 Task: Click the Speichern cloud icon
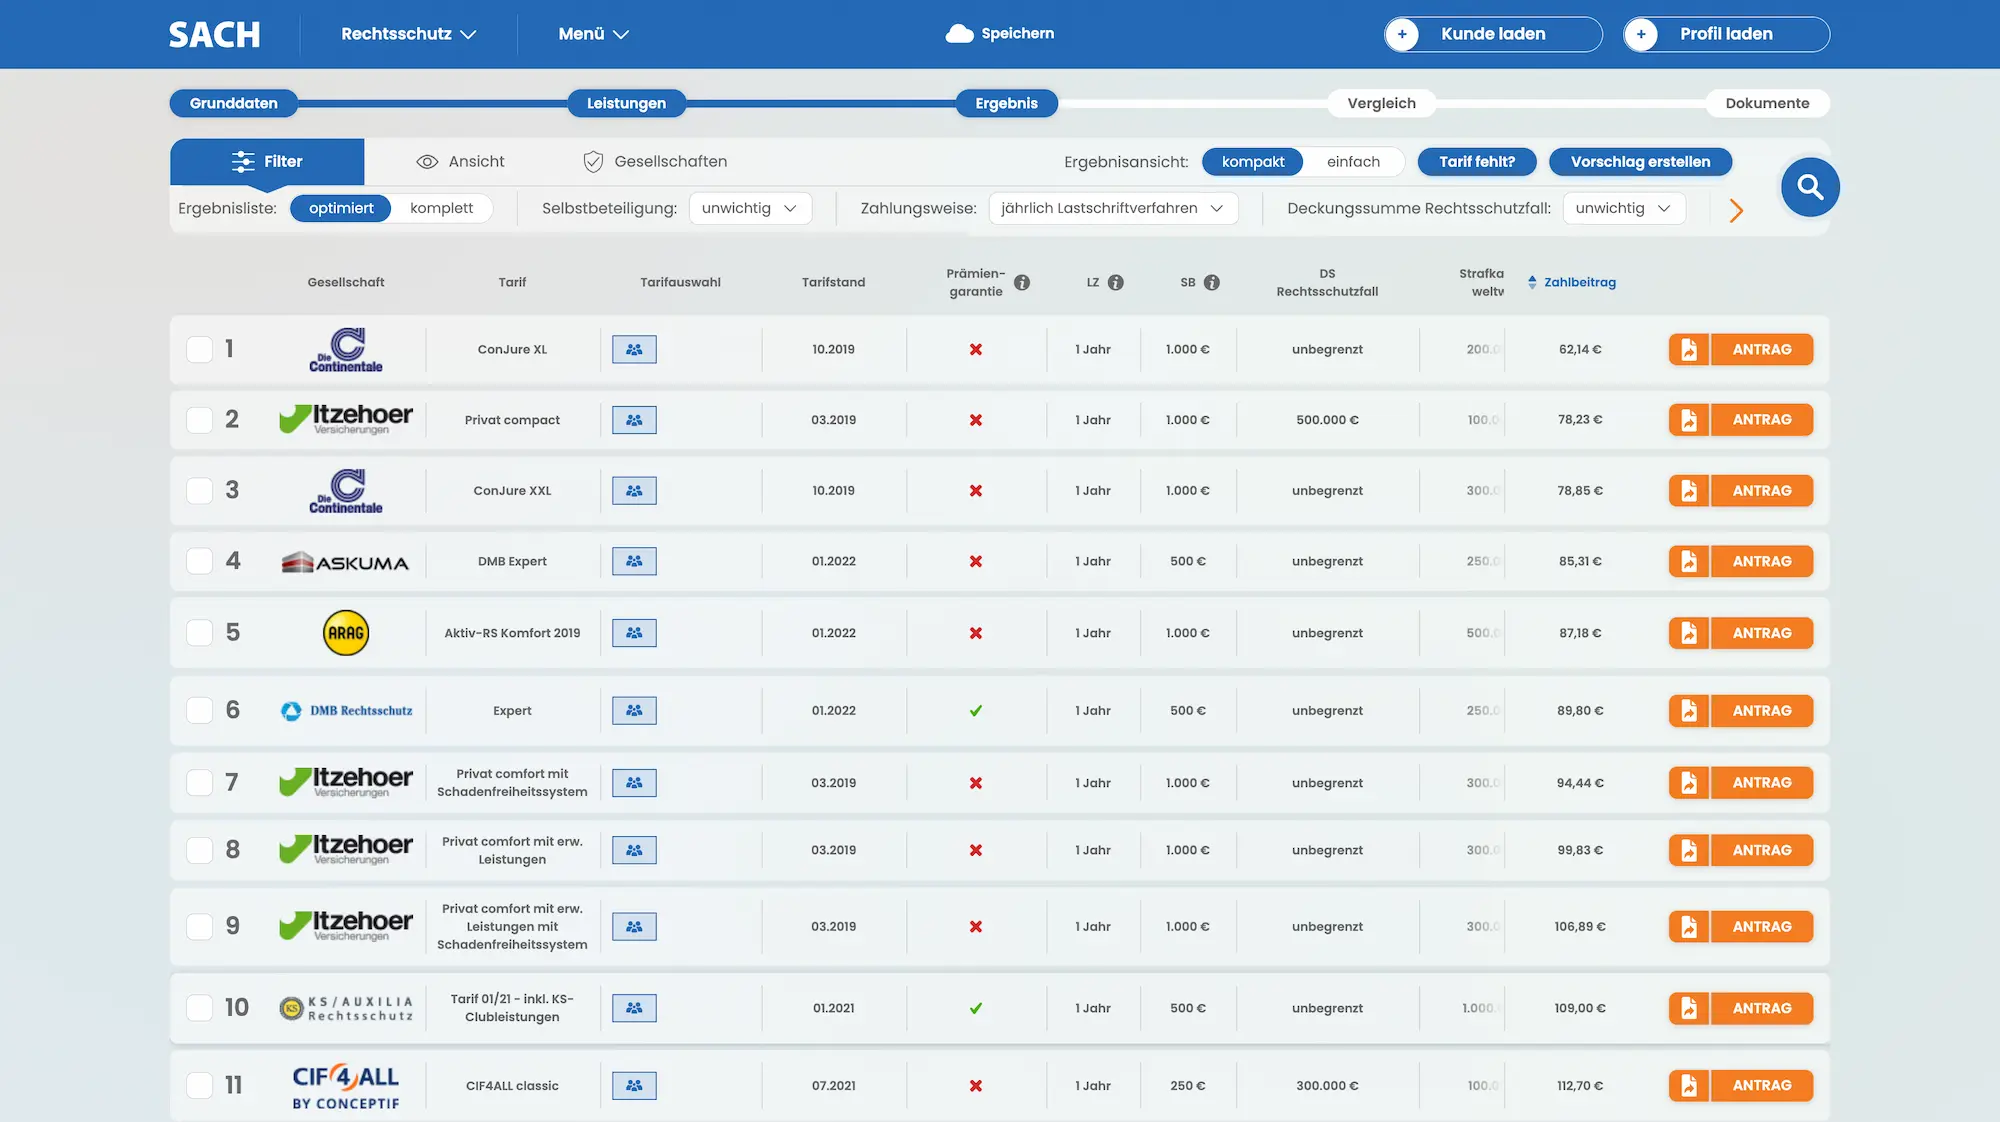tap(959, 34)
